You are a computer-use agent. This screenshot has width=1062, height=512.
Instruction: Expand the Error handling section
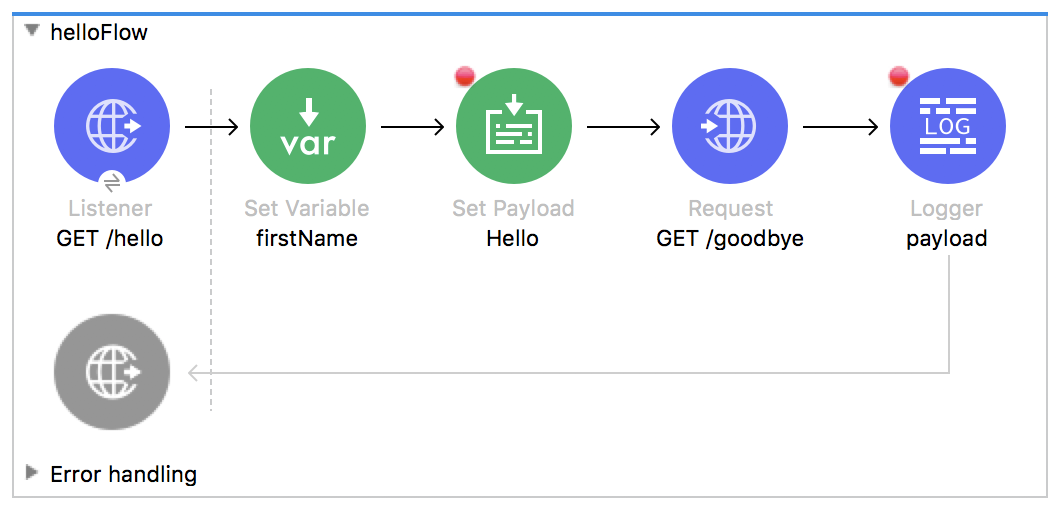(31, 473)
